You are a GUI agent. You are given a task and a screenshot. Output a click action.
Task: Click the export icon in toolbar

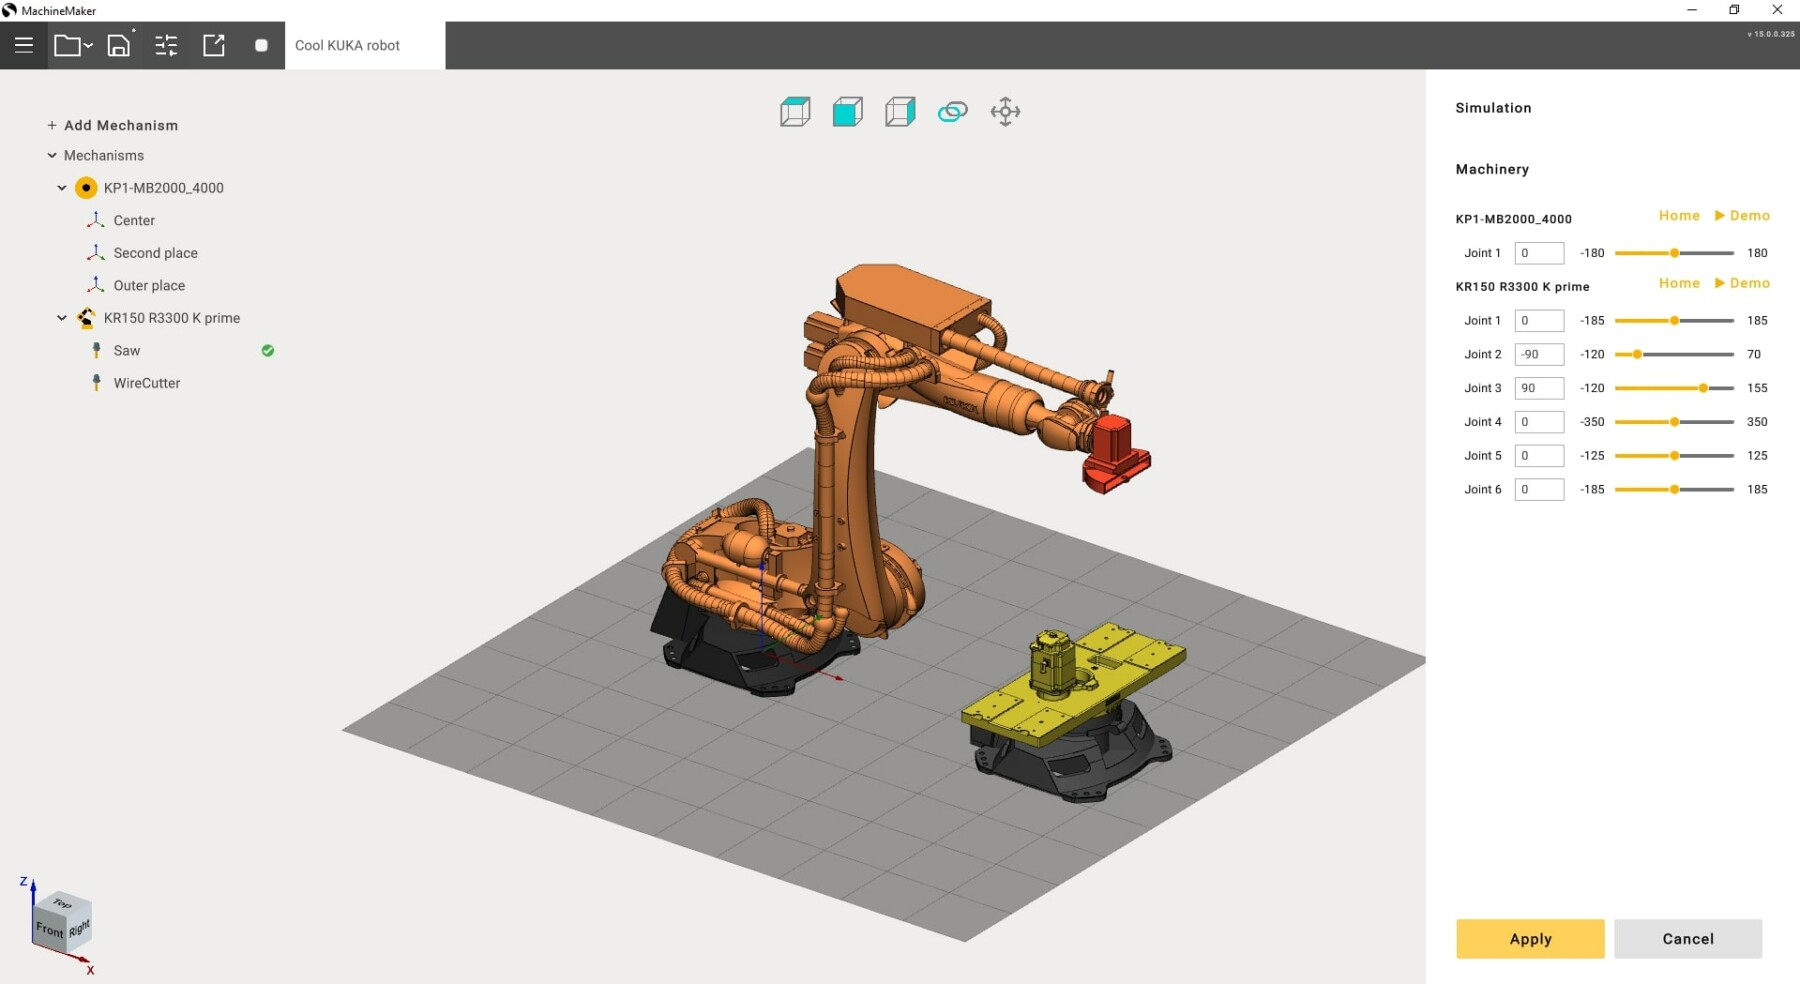[214, 45]
